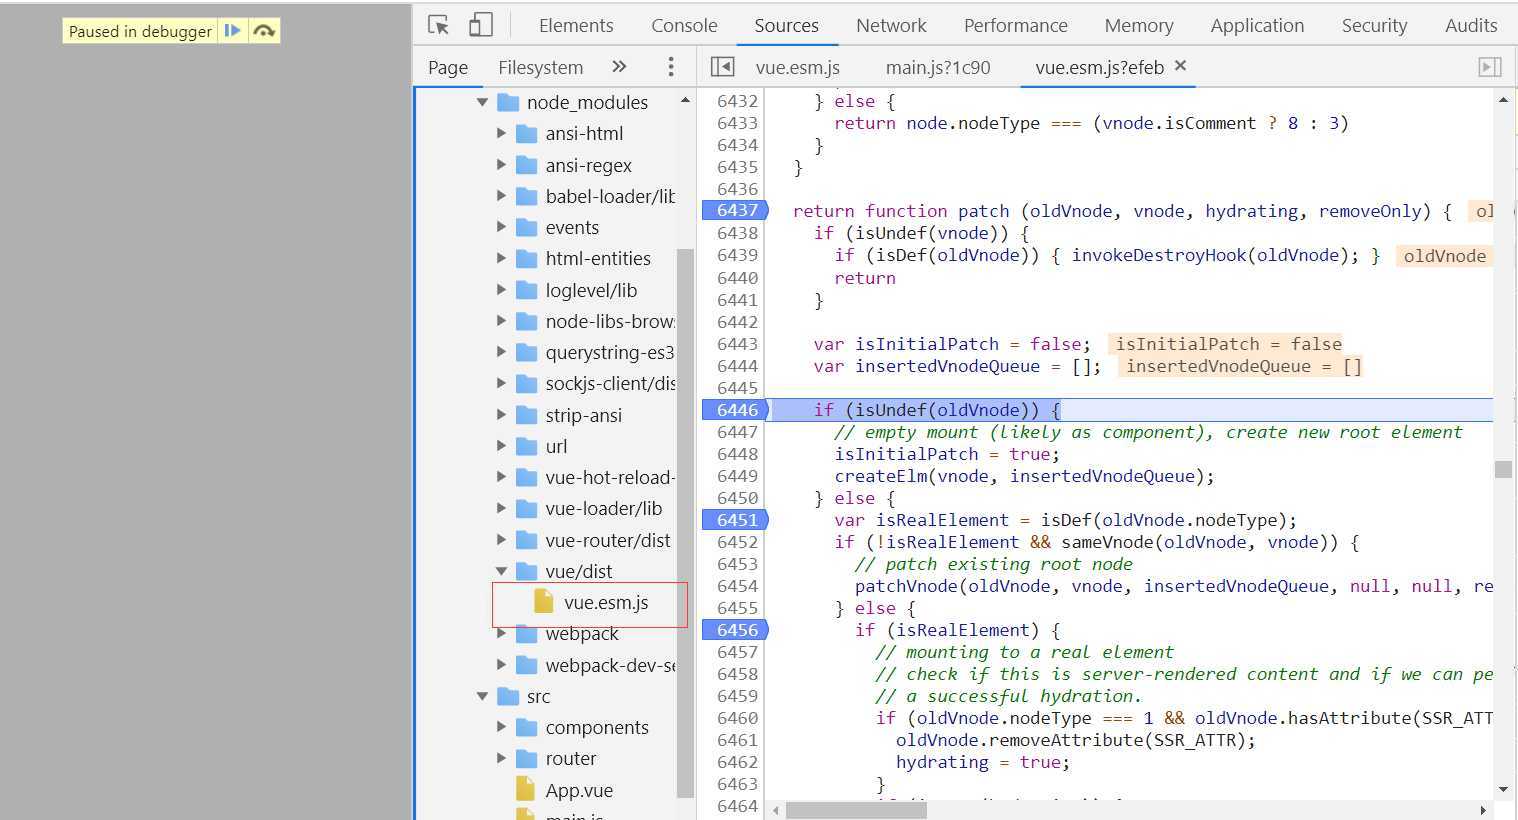Viewport: 1518px width, 820px height.
Task: Activate the inspect element picker
Action: (x=438, y=25)
